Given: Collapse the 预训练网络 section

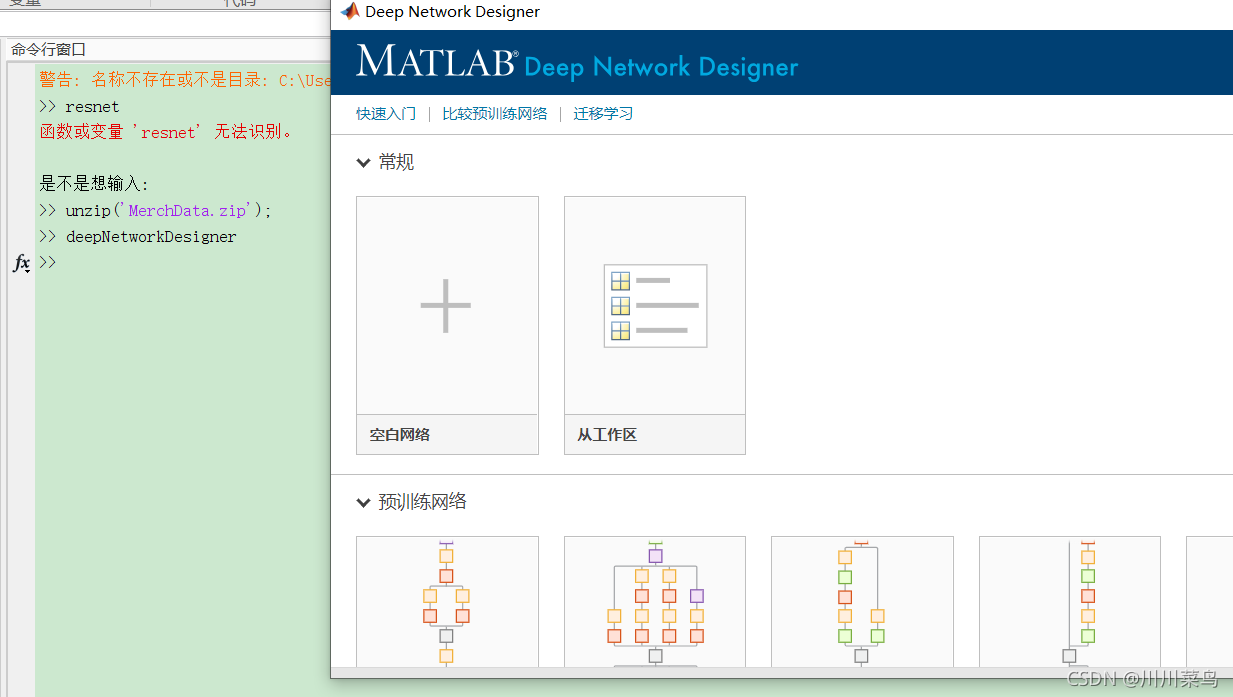Looking at the screenshot, I should click(363, 503).
